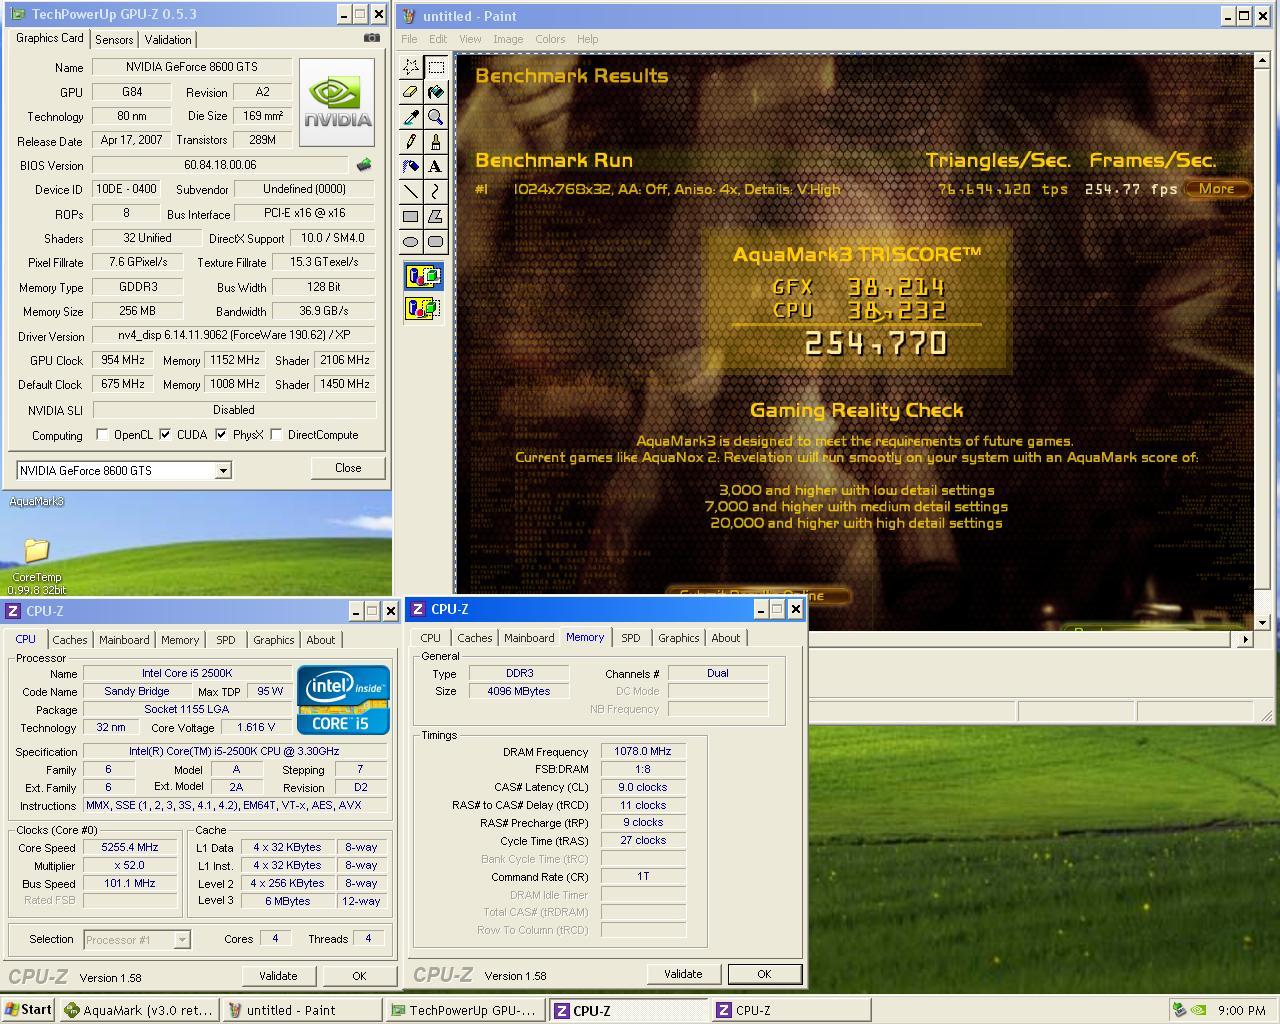Click Paint vertical scrollbar down arrow
This screenshot has width=1280, height=1024.
(1262, 622)
